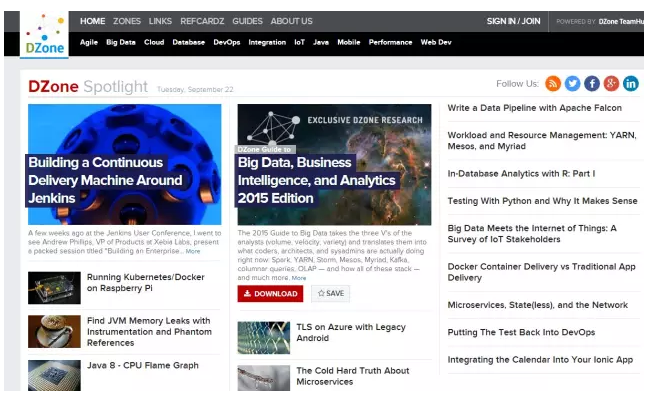648x395 pixels.
Task: Open In-Database Analytics with R: Part I
Action: click(x=521, y=174)
